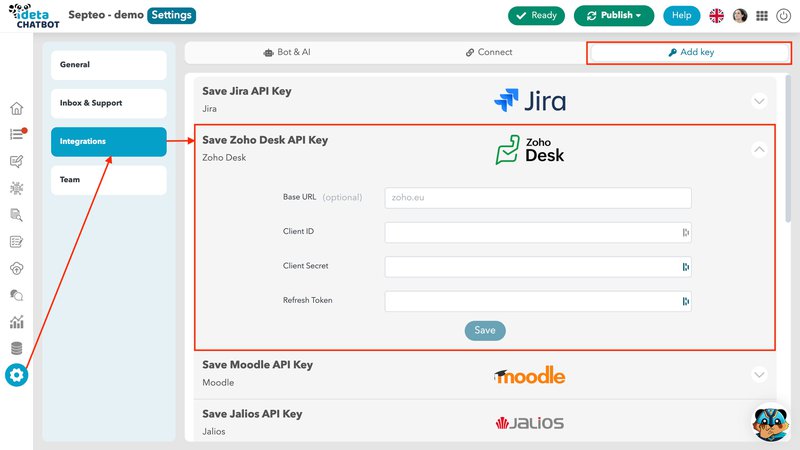
Task: Click the Jalios logo
Action: 530,423
